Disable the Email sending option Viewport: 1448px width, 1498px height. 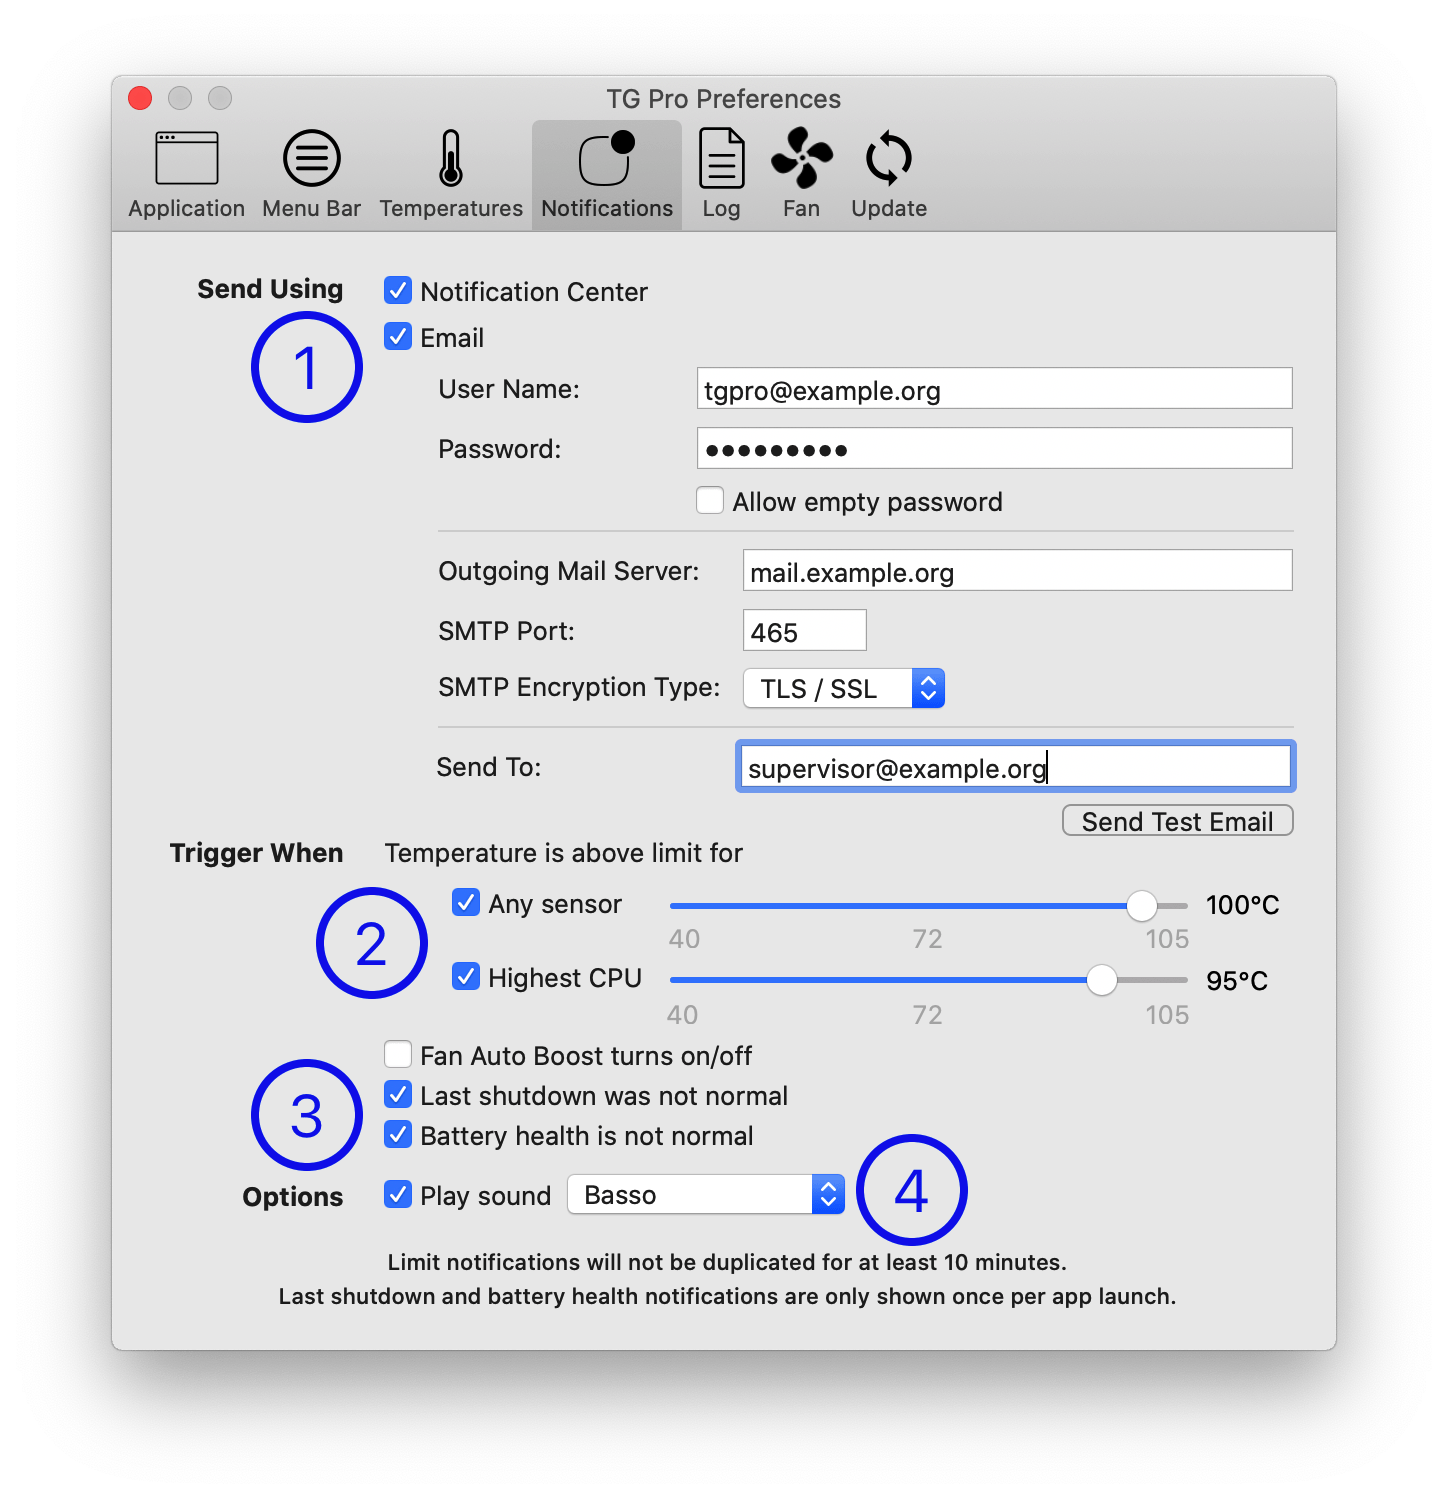tap(397, 337)
